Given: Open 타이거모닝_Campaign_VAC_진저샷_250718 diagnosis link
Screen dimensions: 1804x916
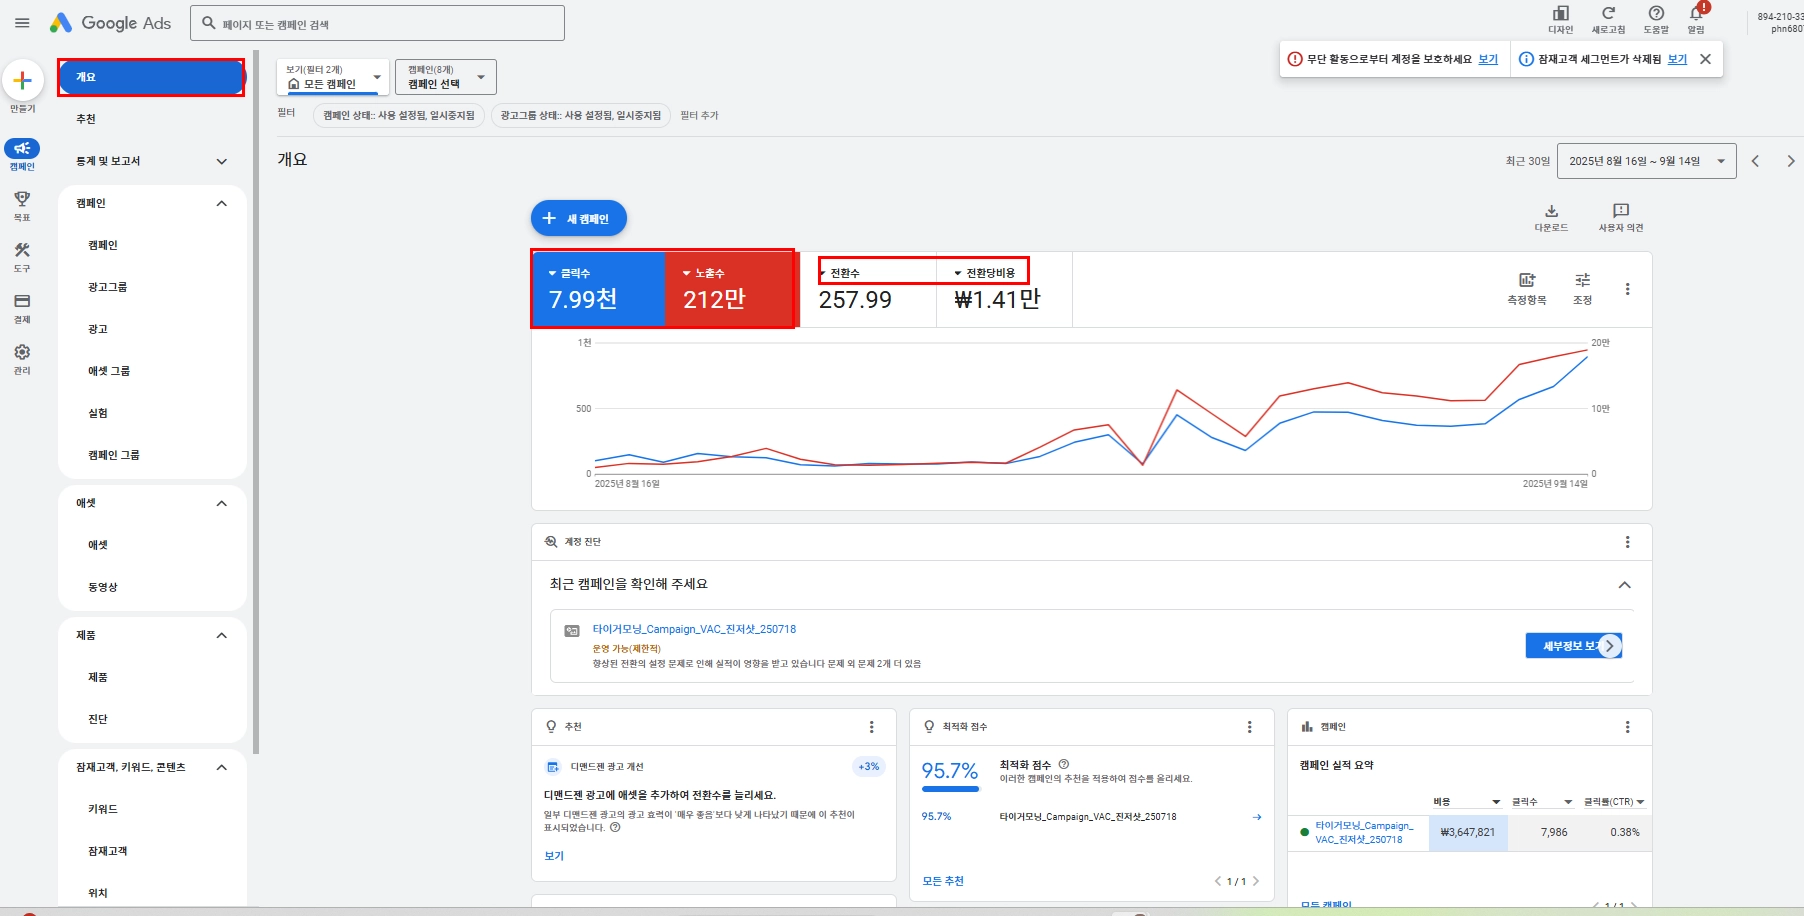Looking at the screenshot, I should click(x=694, y=629).
